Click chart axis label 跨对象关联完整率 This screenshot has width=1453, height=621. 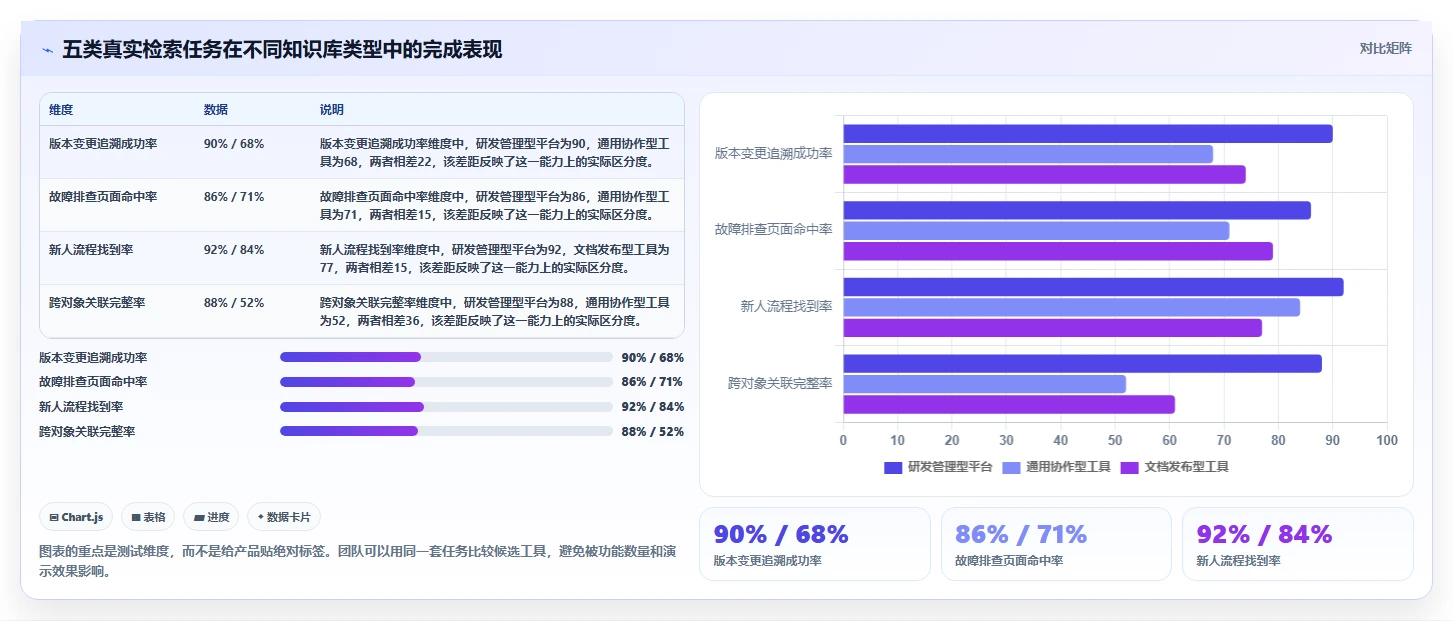coord(779,384)
